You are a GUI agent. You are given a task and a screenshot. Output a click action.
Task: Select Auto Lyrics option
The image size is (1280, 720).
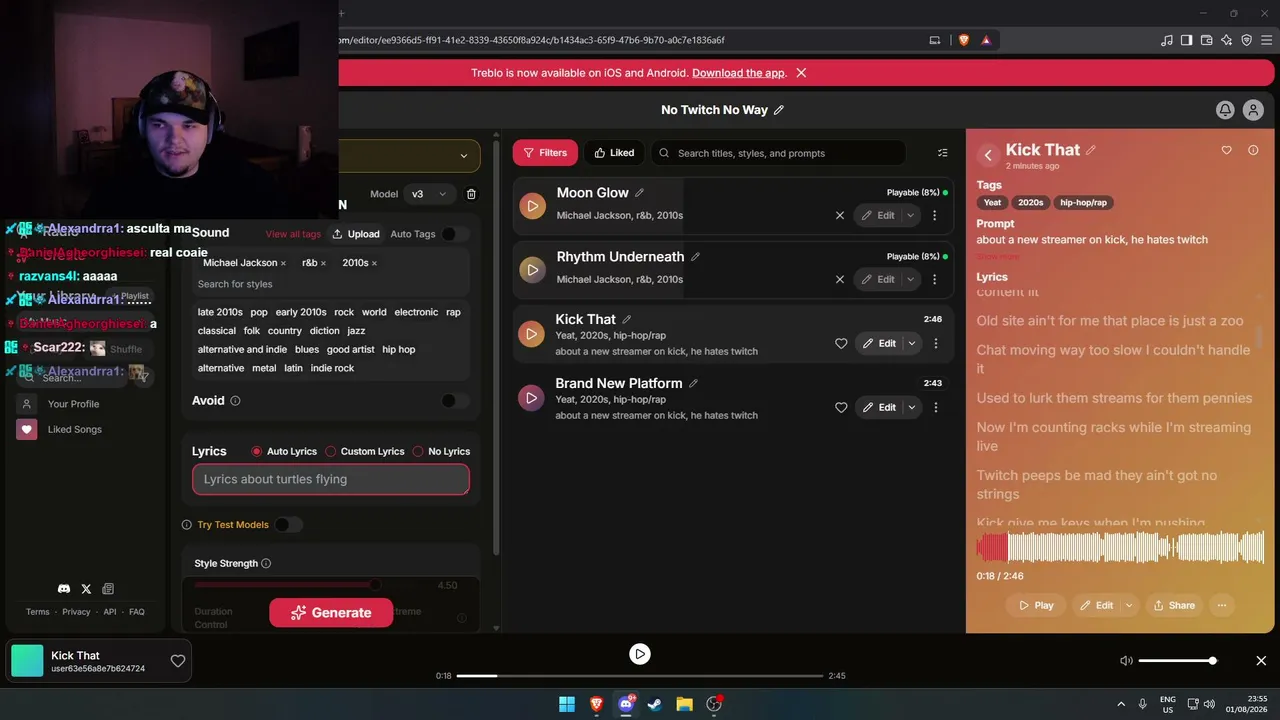coord(257,452)
